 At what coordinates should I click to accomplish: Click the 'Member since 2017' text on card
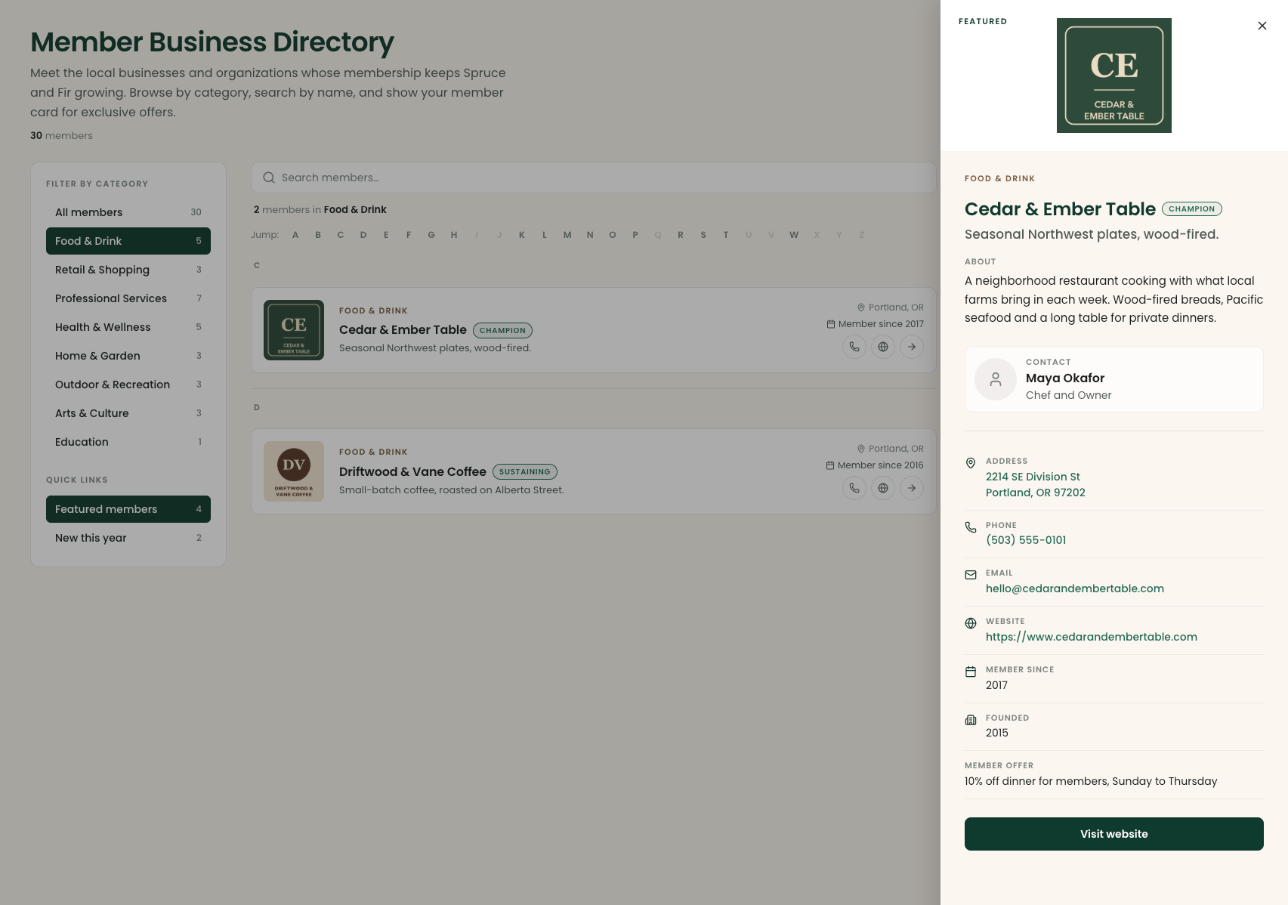coord(880,324)
